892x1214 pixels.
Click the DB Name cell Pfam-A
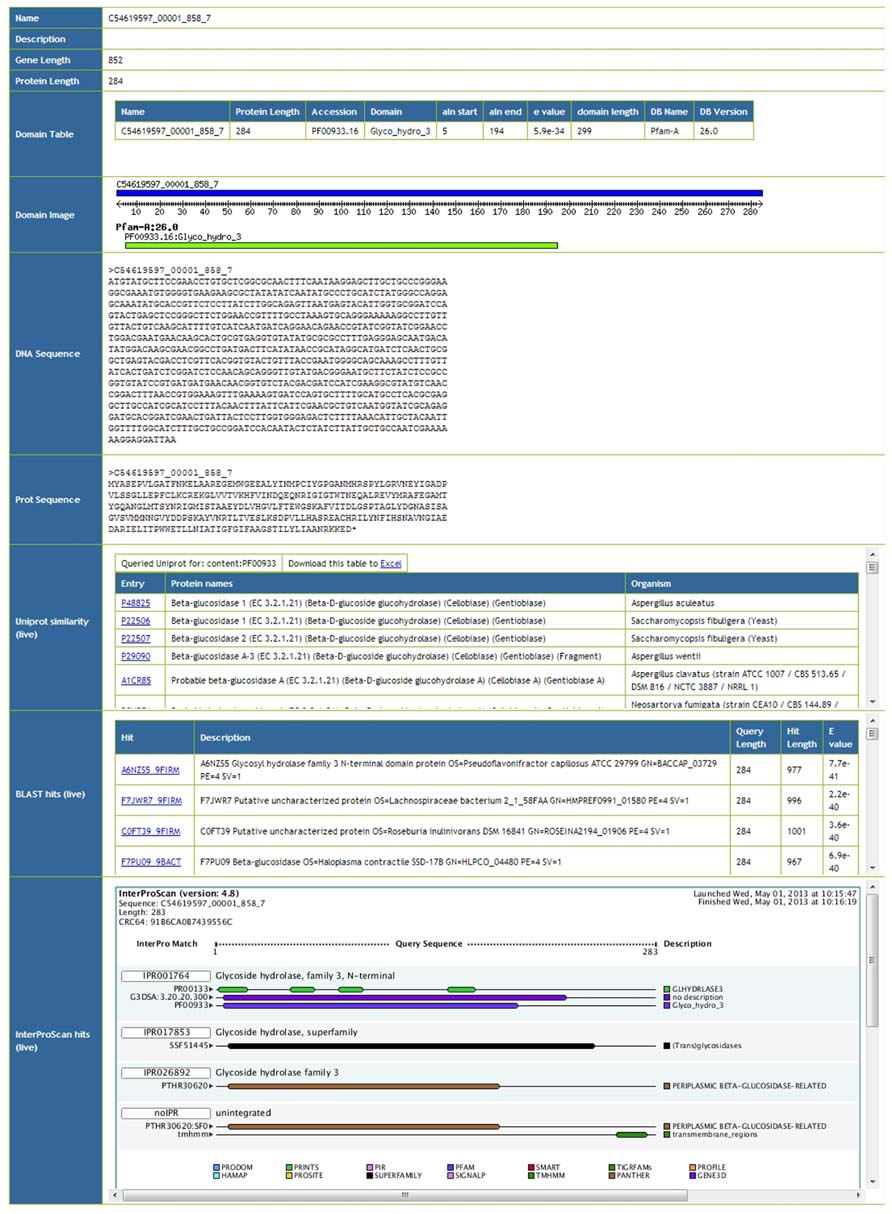(669, 130)
